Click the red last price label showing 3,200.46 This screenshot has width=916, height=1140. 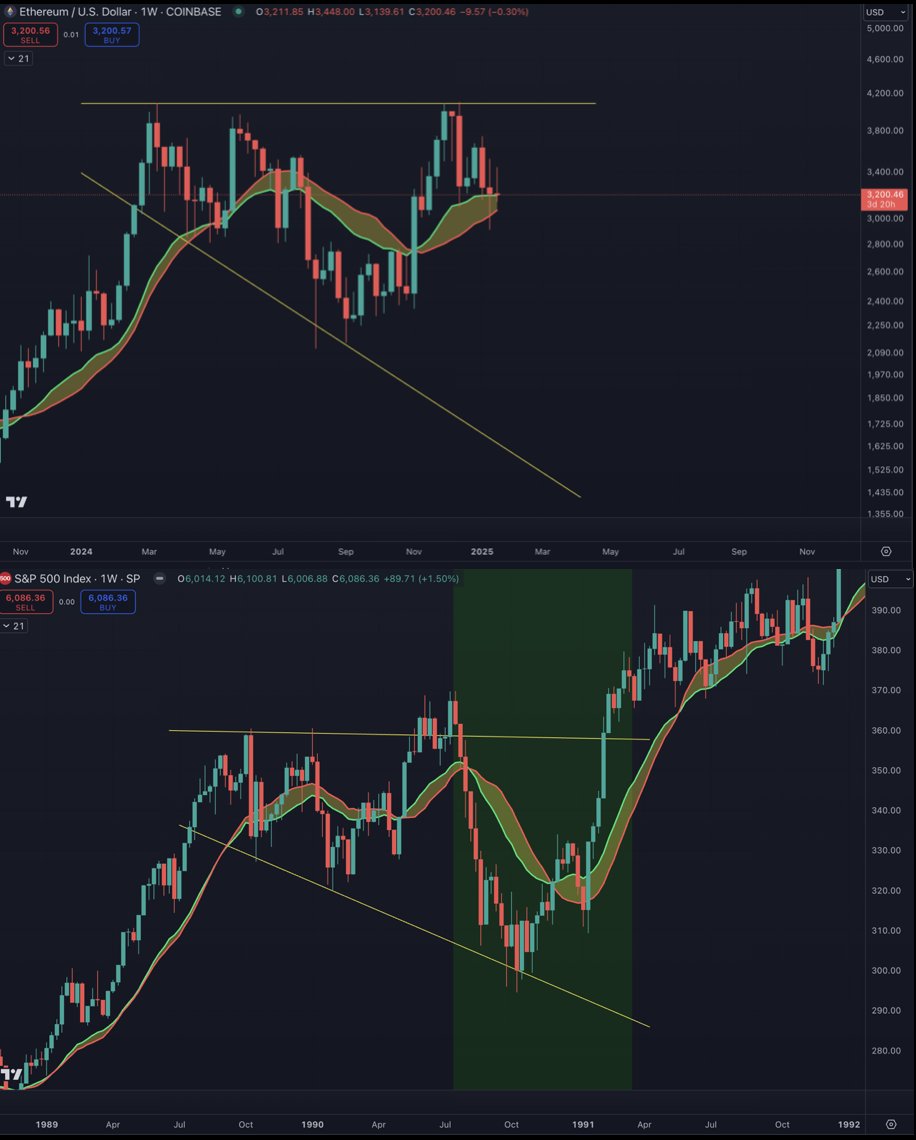pos(884,198)
